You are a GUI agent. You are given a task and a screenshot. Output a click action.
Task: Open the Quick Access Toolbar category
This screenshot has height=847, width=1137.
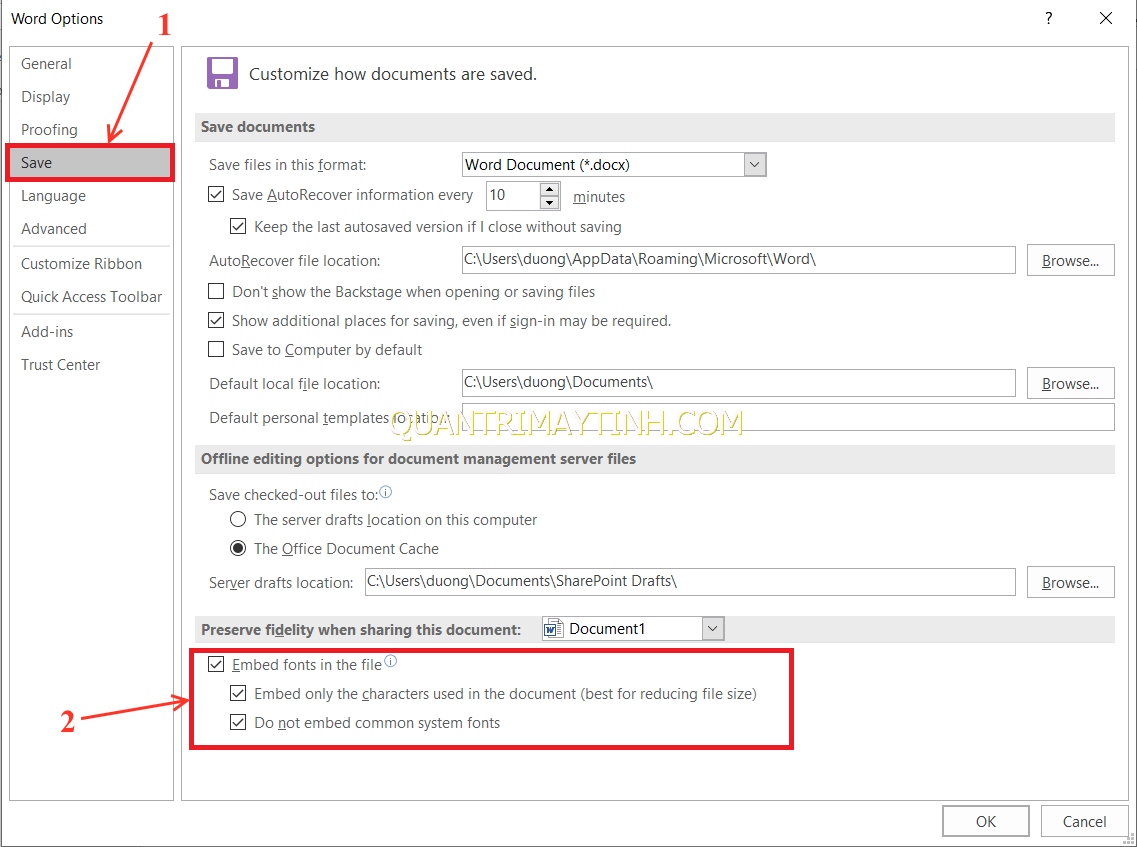pos(91,297)
